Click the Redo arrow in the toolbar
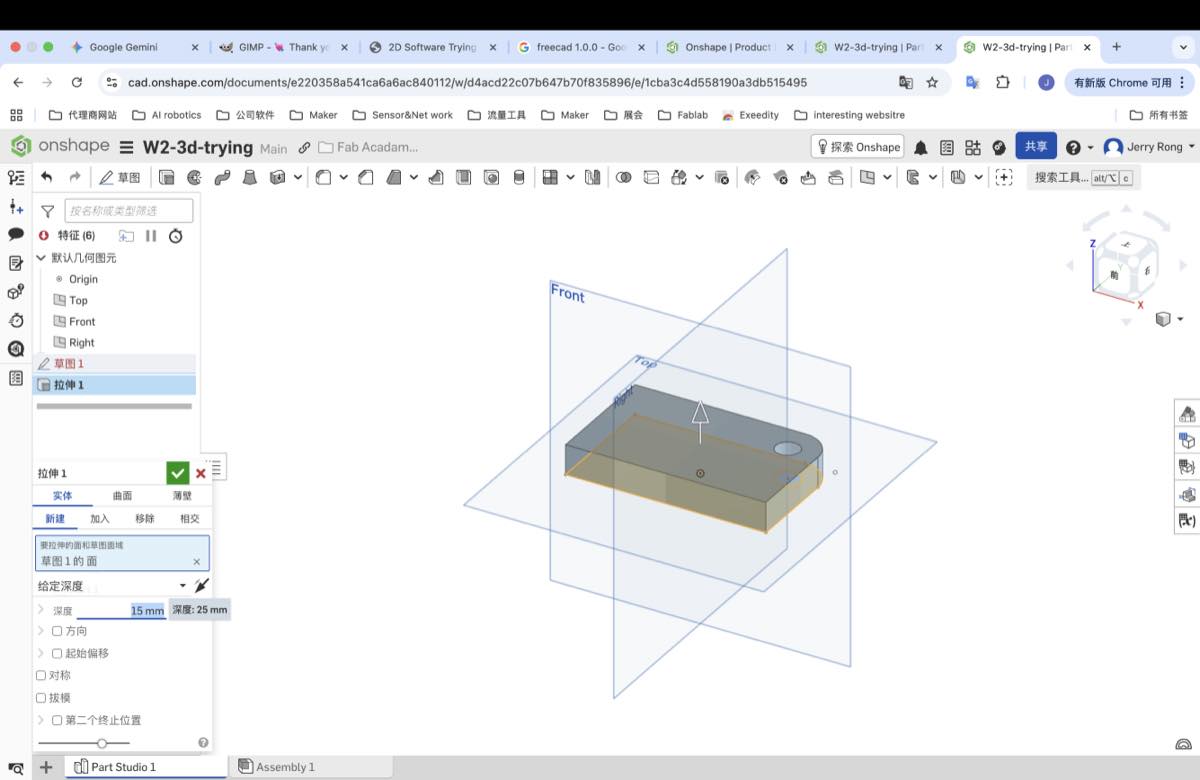Screen dimensions: 1200x780 [74, 177]
